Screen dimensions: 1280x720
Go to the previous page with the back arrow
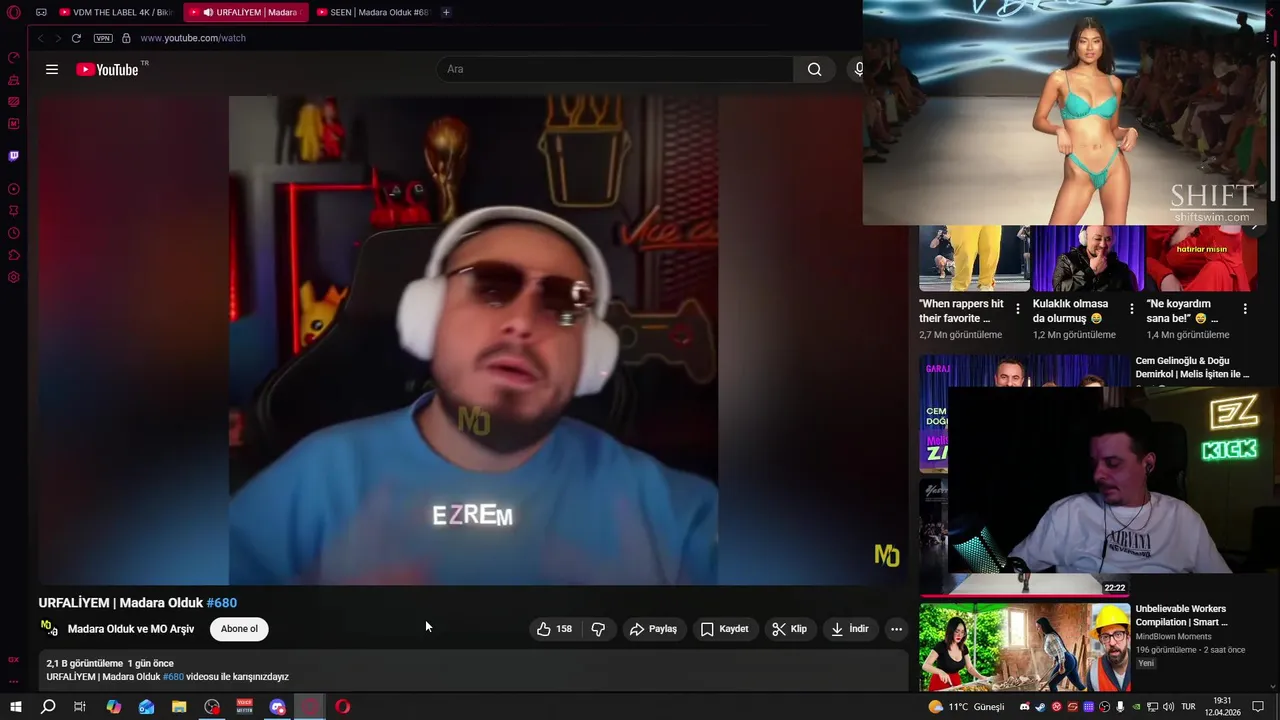point(41,38)
